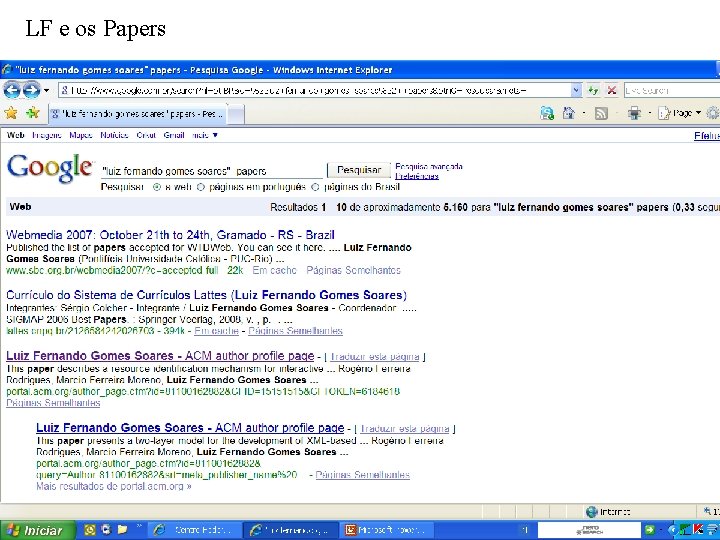Click the address bar URL field

click(x=315, y=90)
